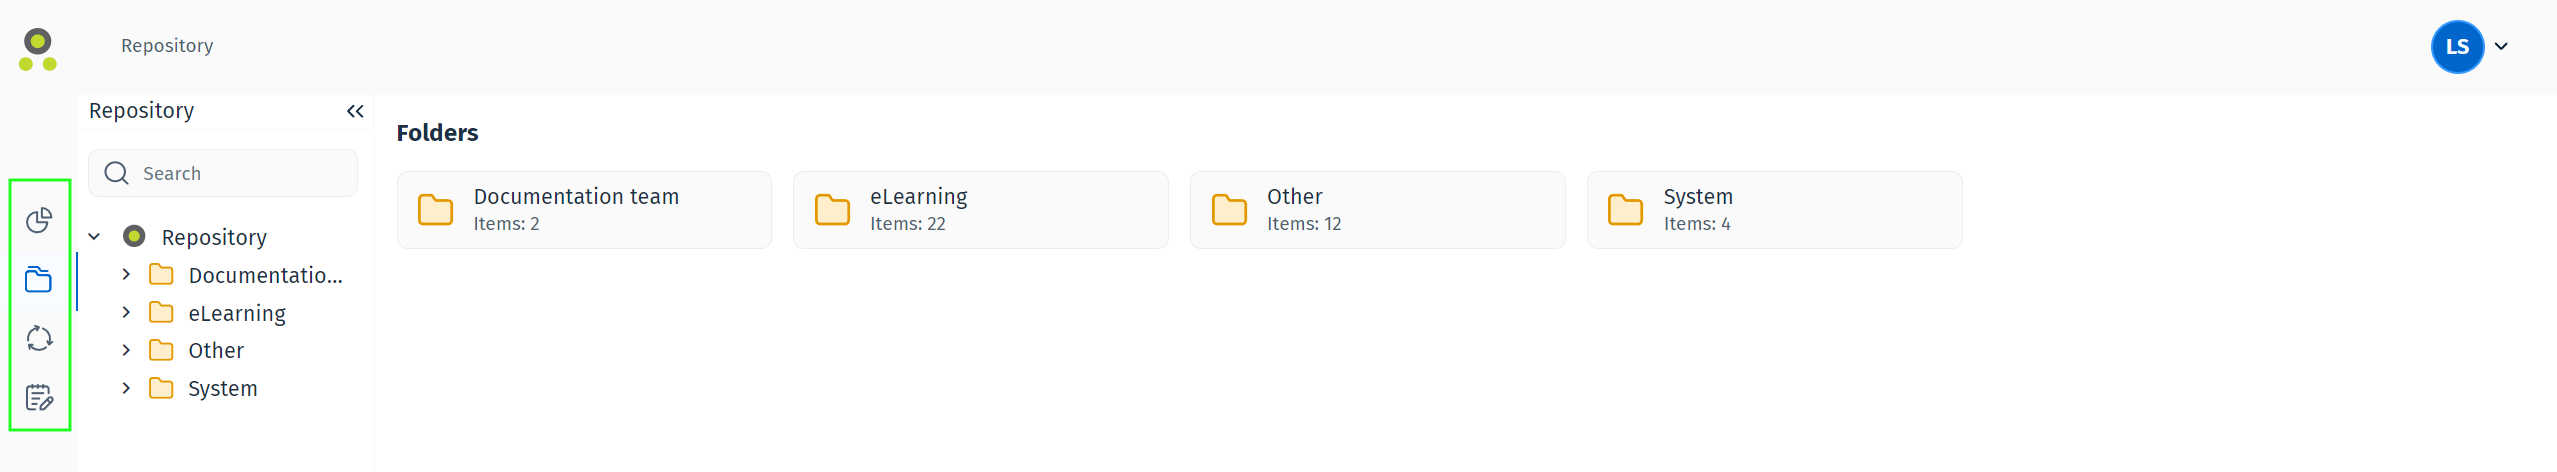
Task: Click the app logo in top-left
Action: click(x=38, y=49)
